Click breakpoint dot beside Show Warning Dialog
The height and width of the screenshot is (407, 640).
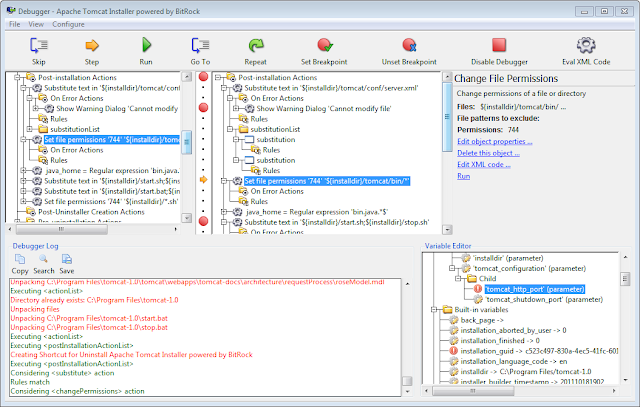tap(203, 108)
